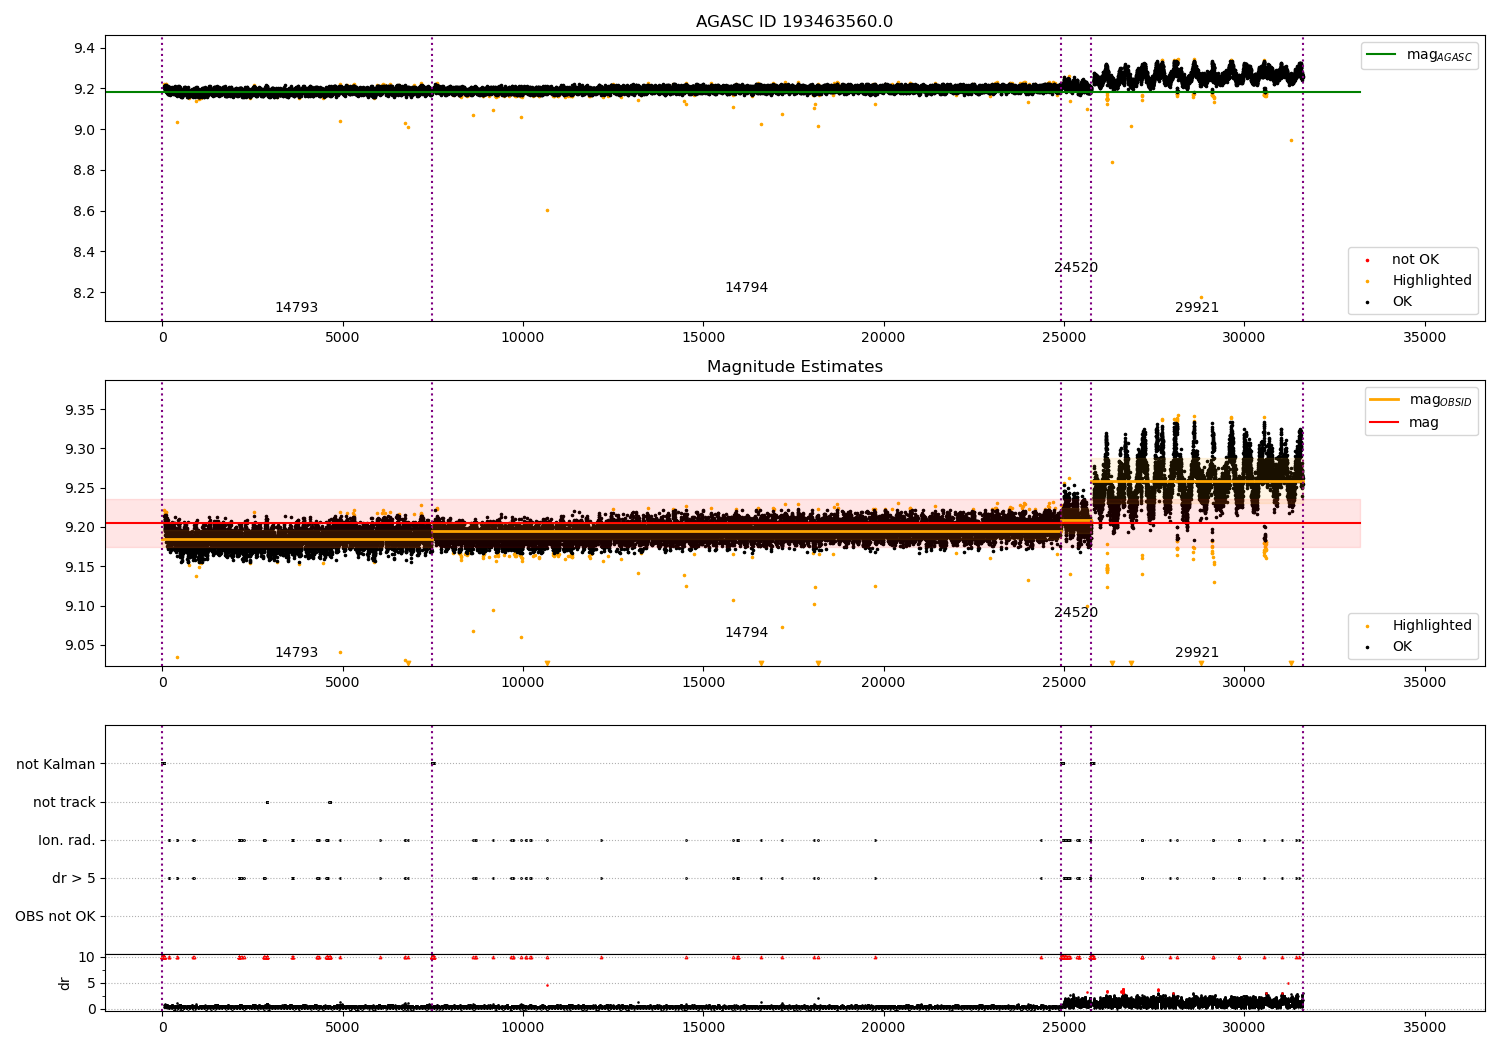Click obsid label 24520 in the top plot
This screenshot has width=1500, height=1050.
pyautogui.click(x=1076, y=268)
